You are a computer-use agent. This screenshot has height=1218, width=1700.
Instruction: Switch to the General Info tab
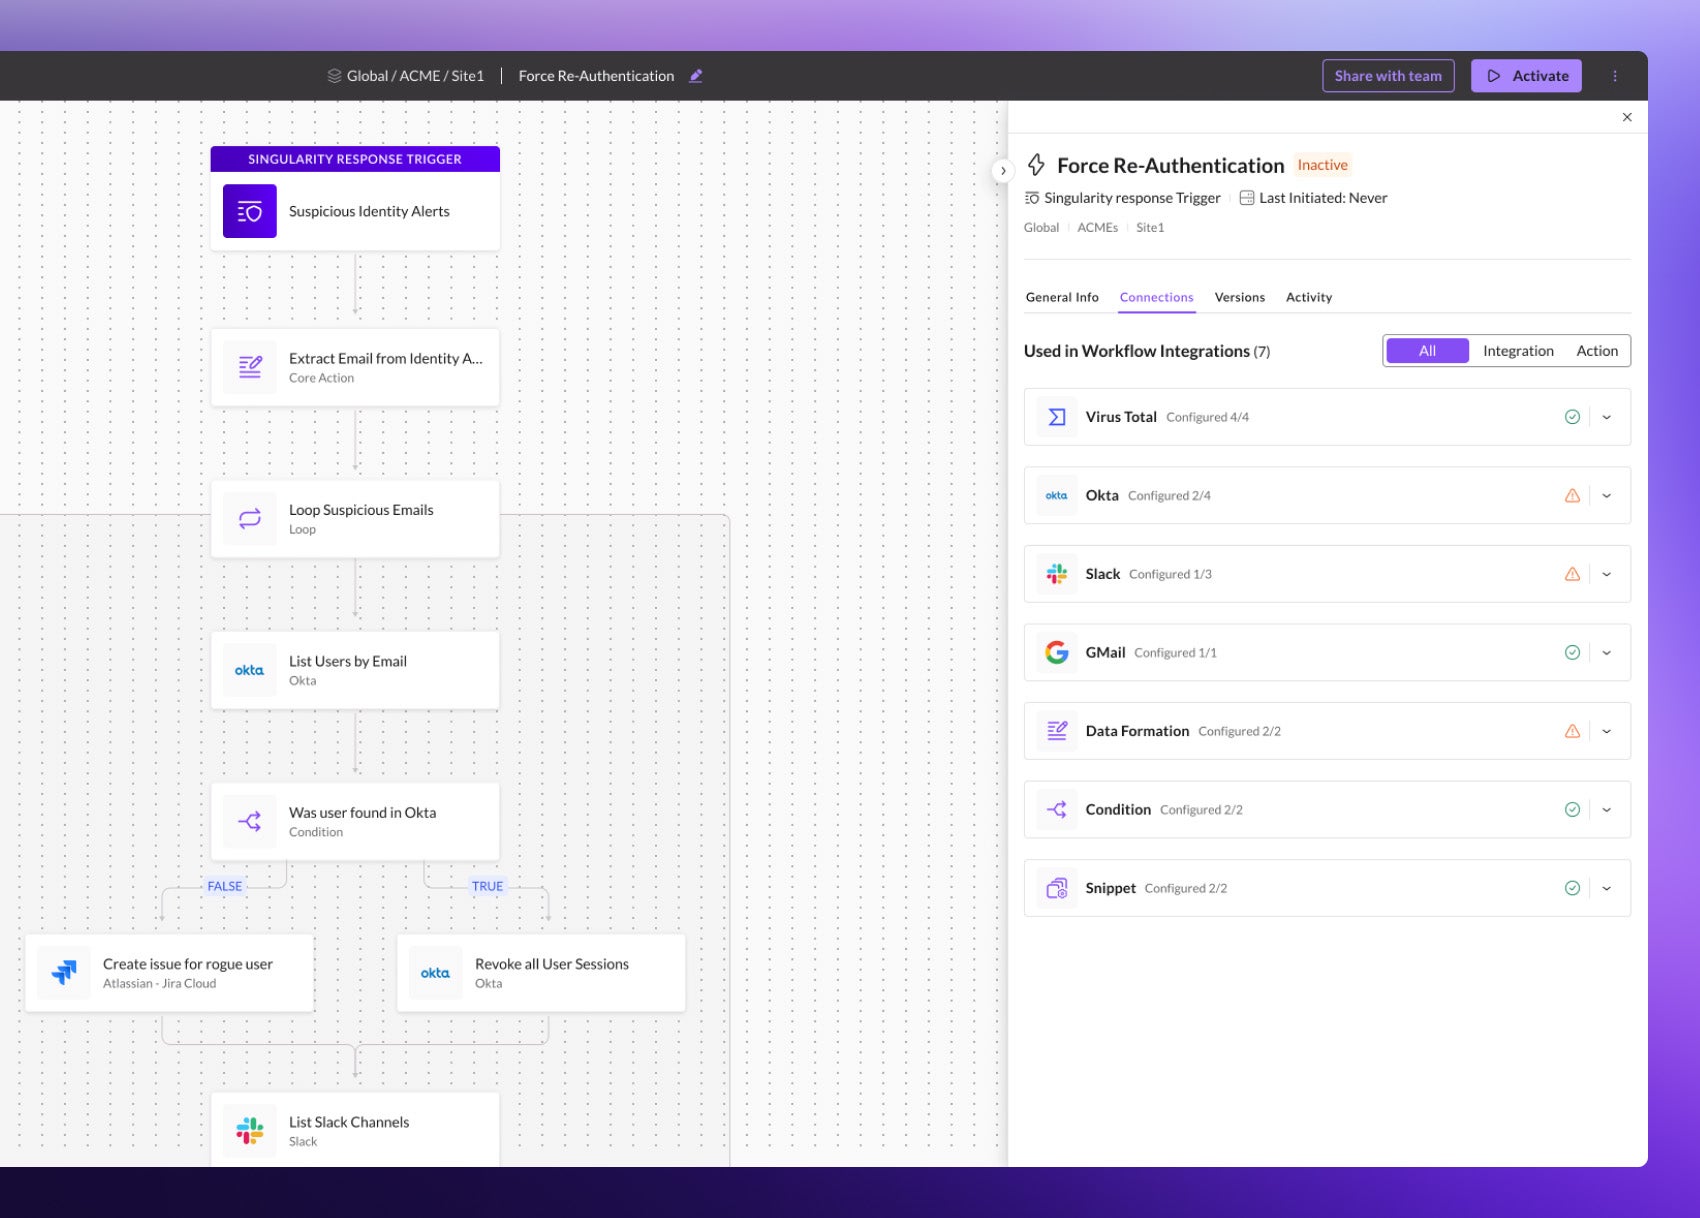pyautogui.click(x=1061, y=297)
